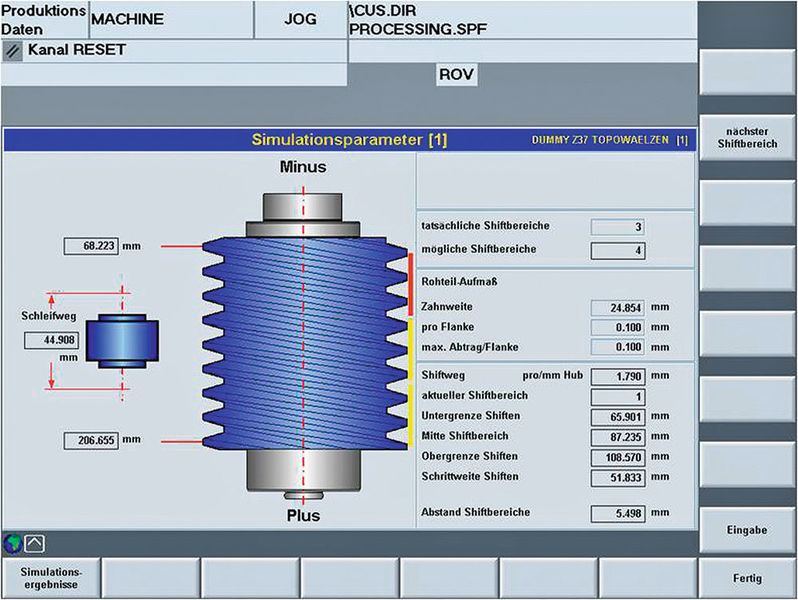Click the Minus label above the worm

point(303,167)
